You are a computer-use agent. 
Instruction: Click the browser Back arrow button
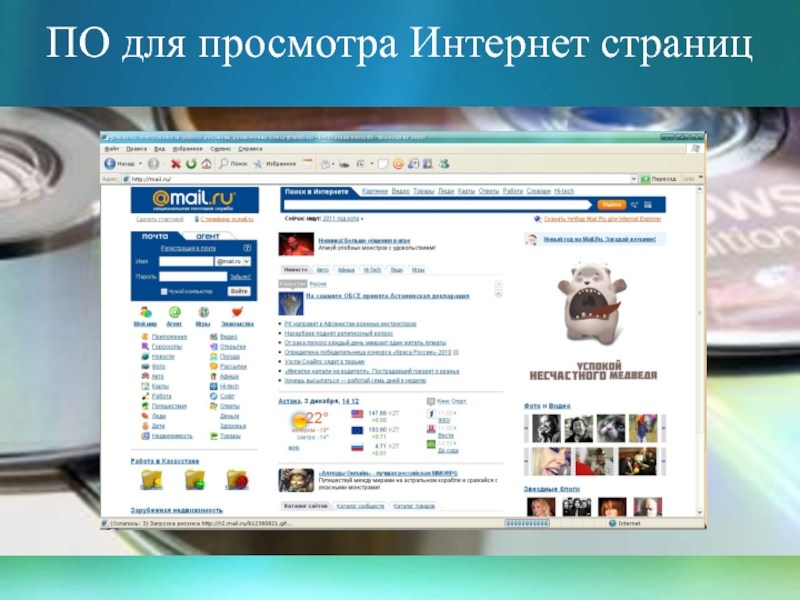111,163
